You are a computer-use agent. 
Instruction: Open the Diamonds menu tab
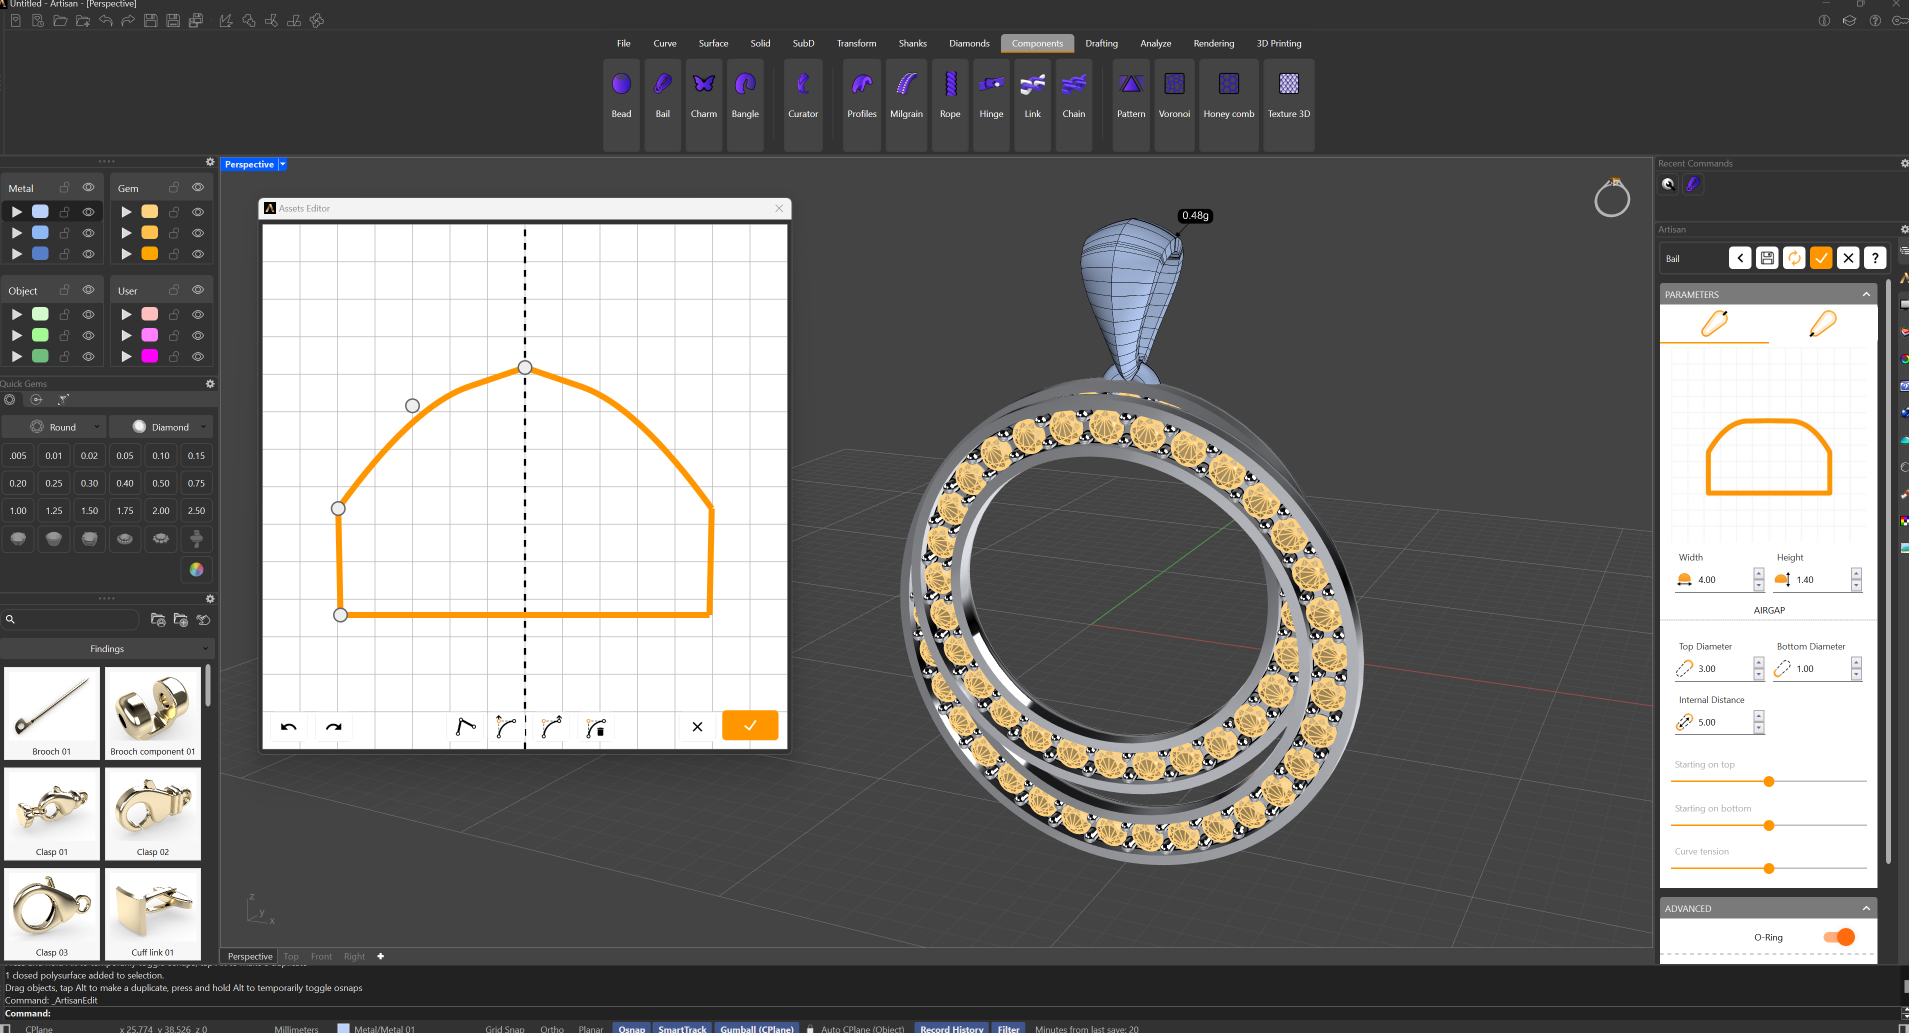[x=969, y=43]
